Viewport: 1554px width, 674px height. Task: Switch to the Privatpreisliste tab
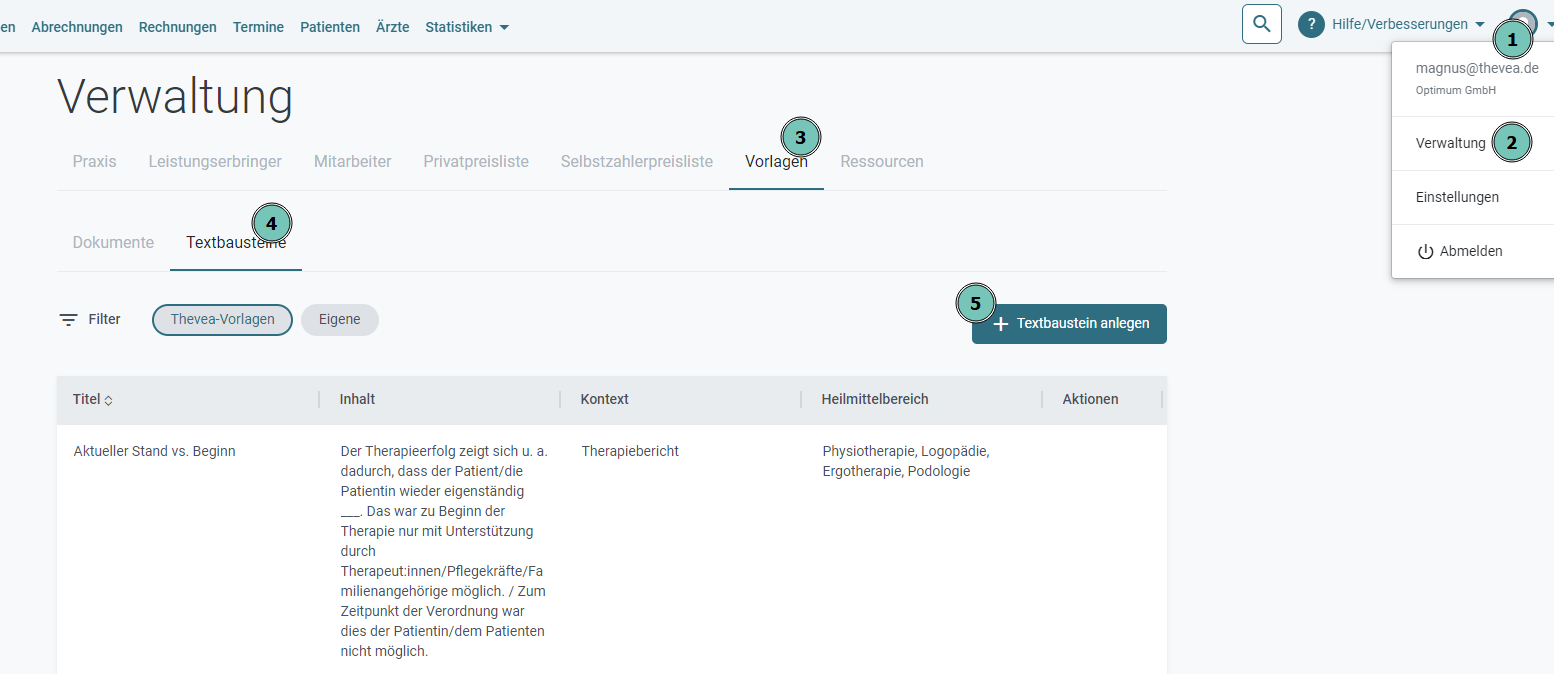(476, 161)
